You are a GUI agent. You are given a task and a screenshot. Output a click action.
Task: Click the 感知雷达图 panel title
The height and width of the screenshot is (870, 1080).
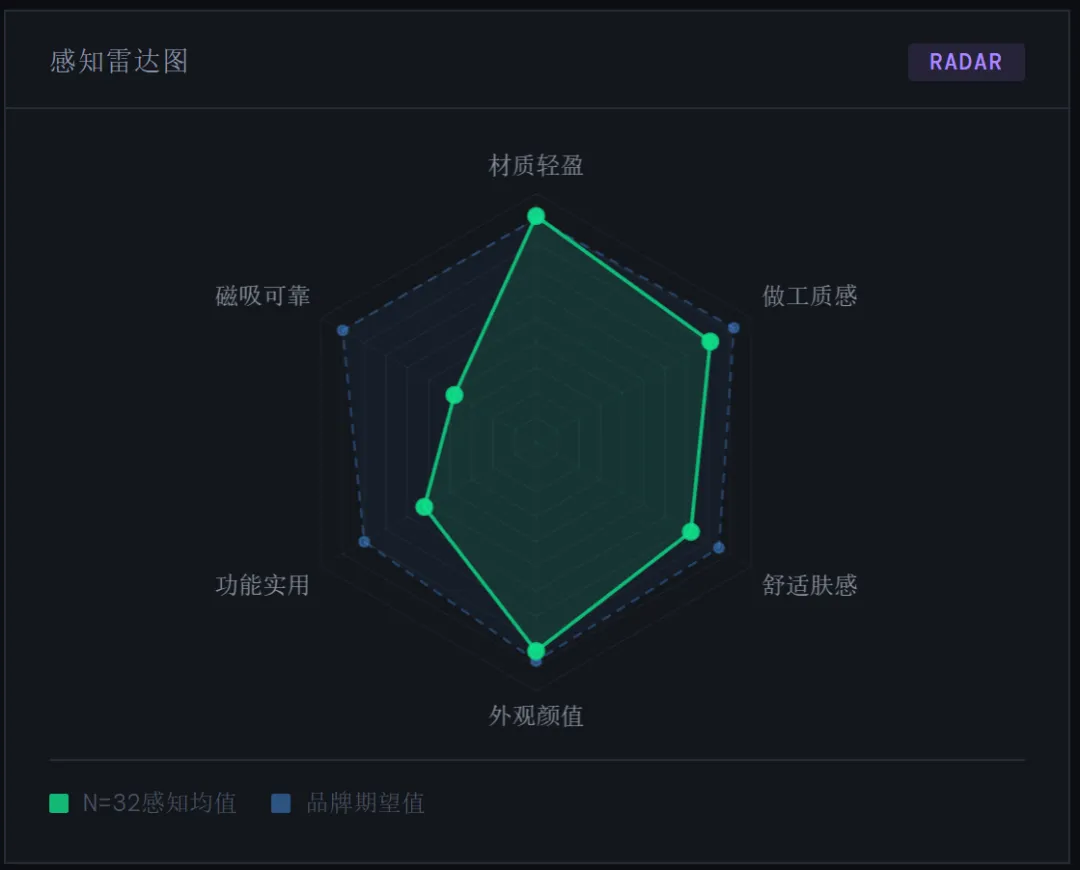119,62
